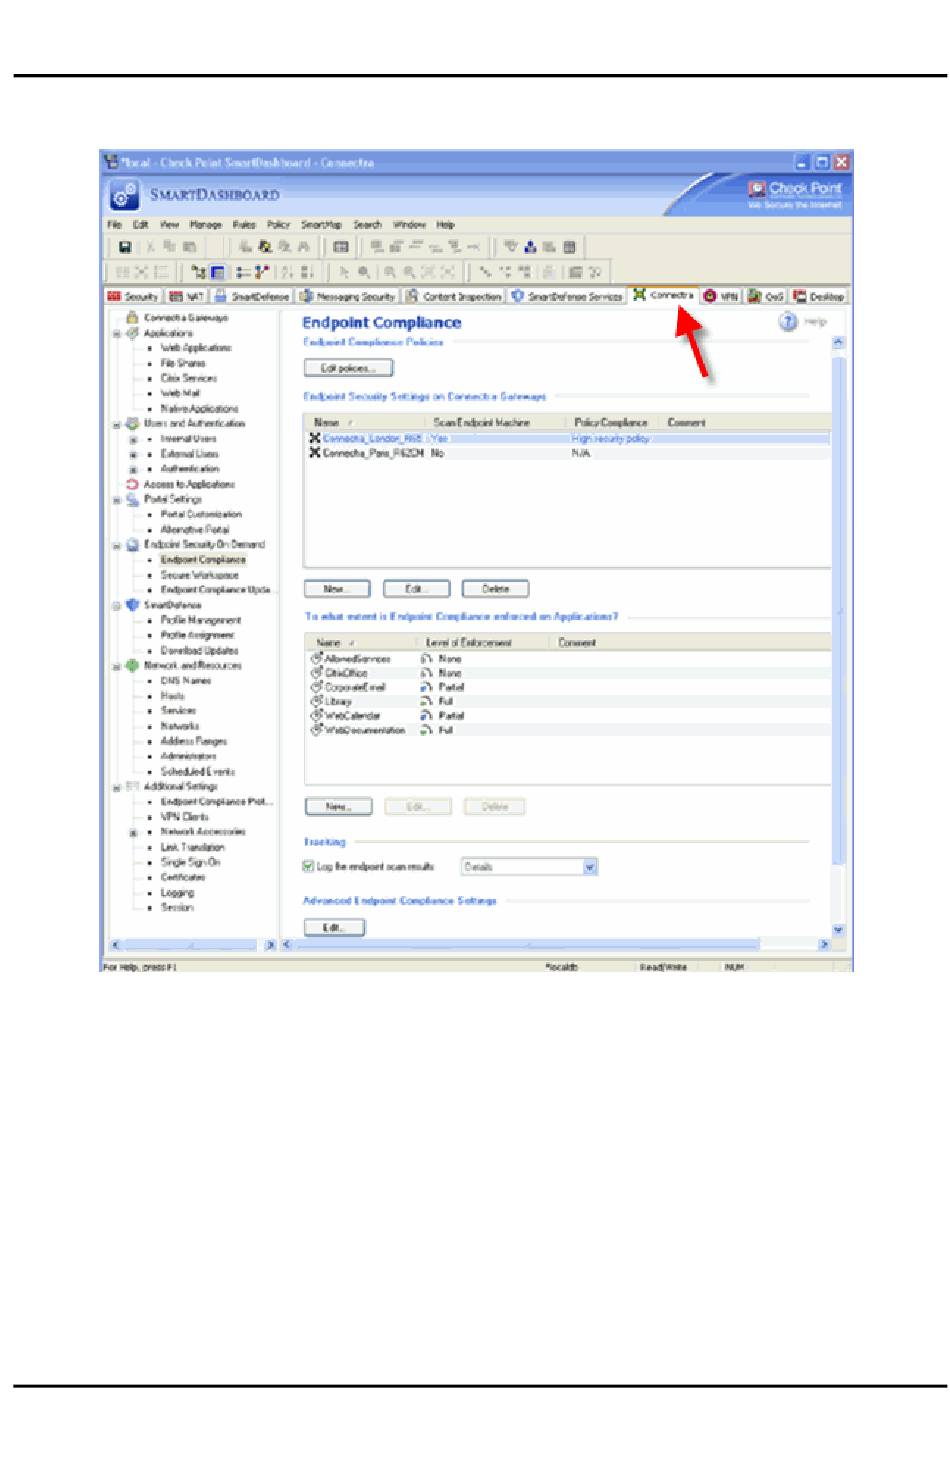
Task: Open the Help menu
Action: [x=445, y=225]
